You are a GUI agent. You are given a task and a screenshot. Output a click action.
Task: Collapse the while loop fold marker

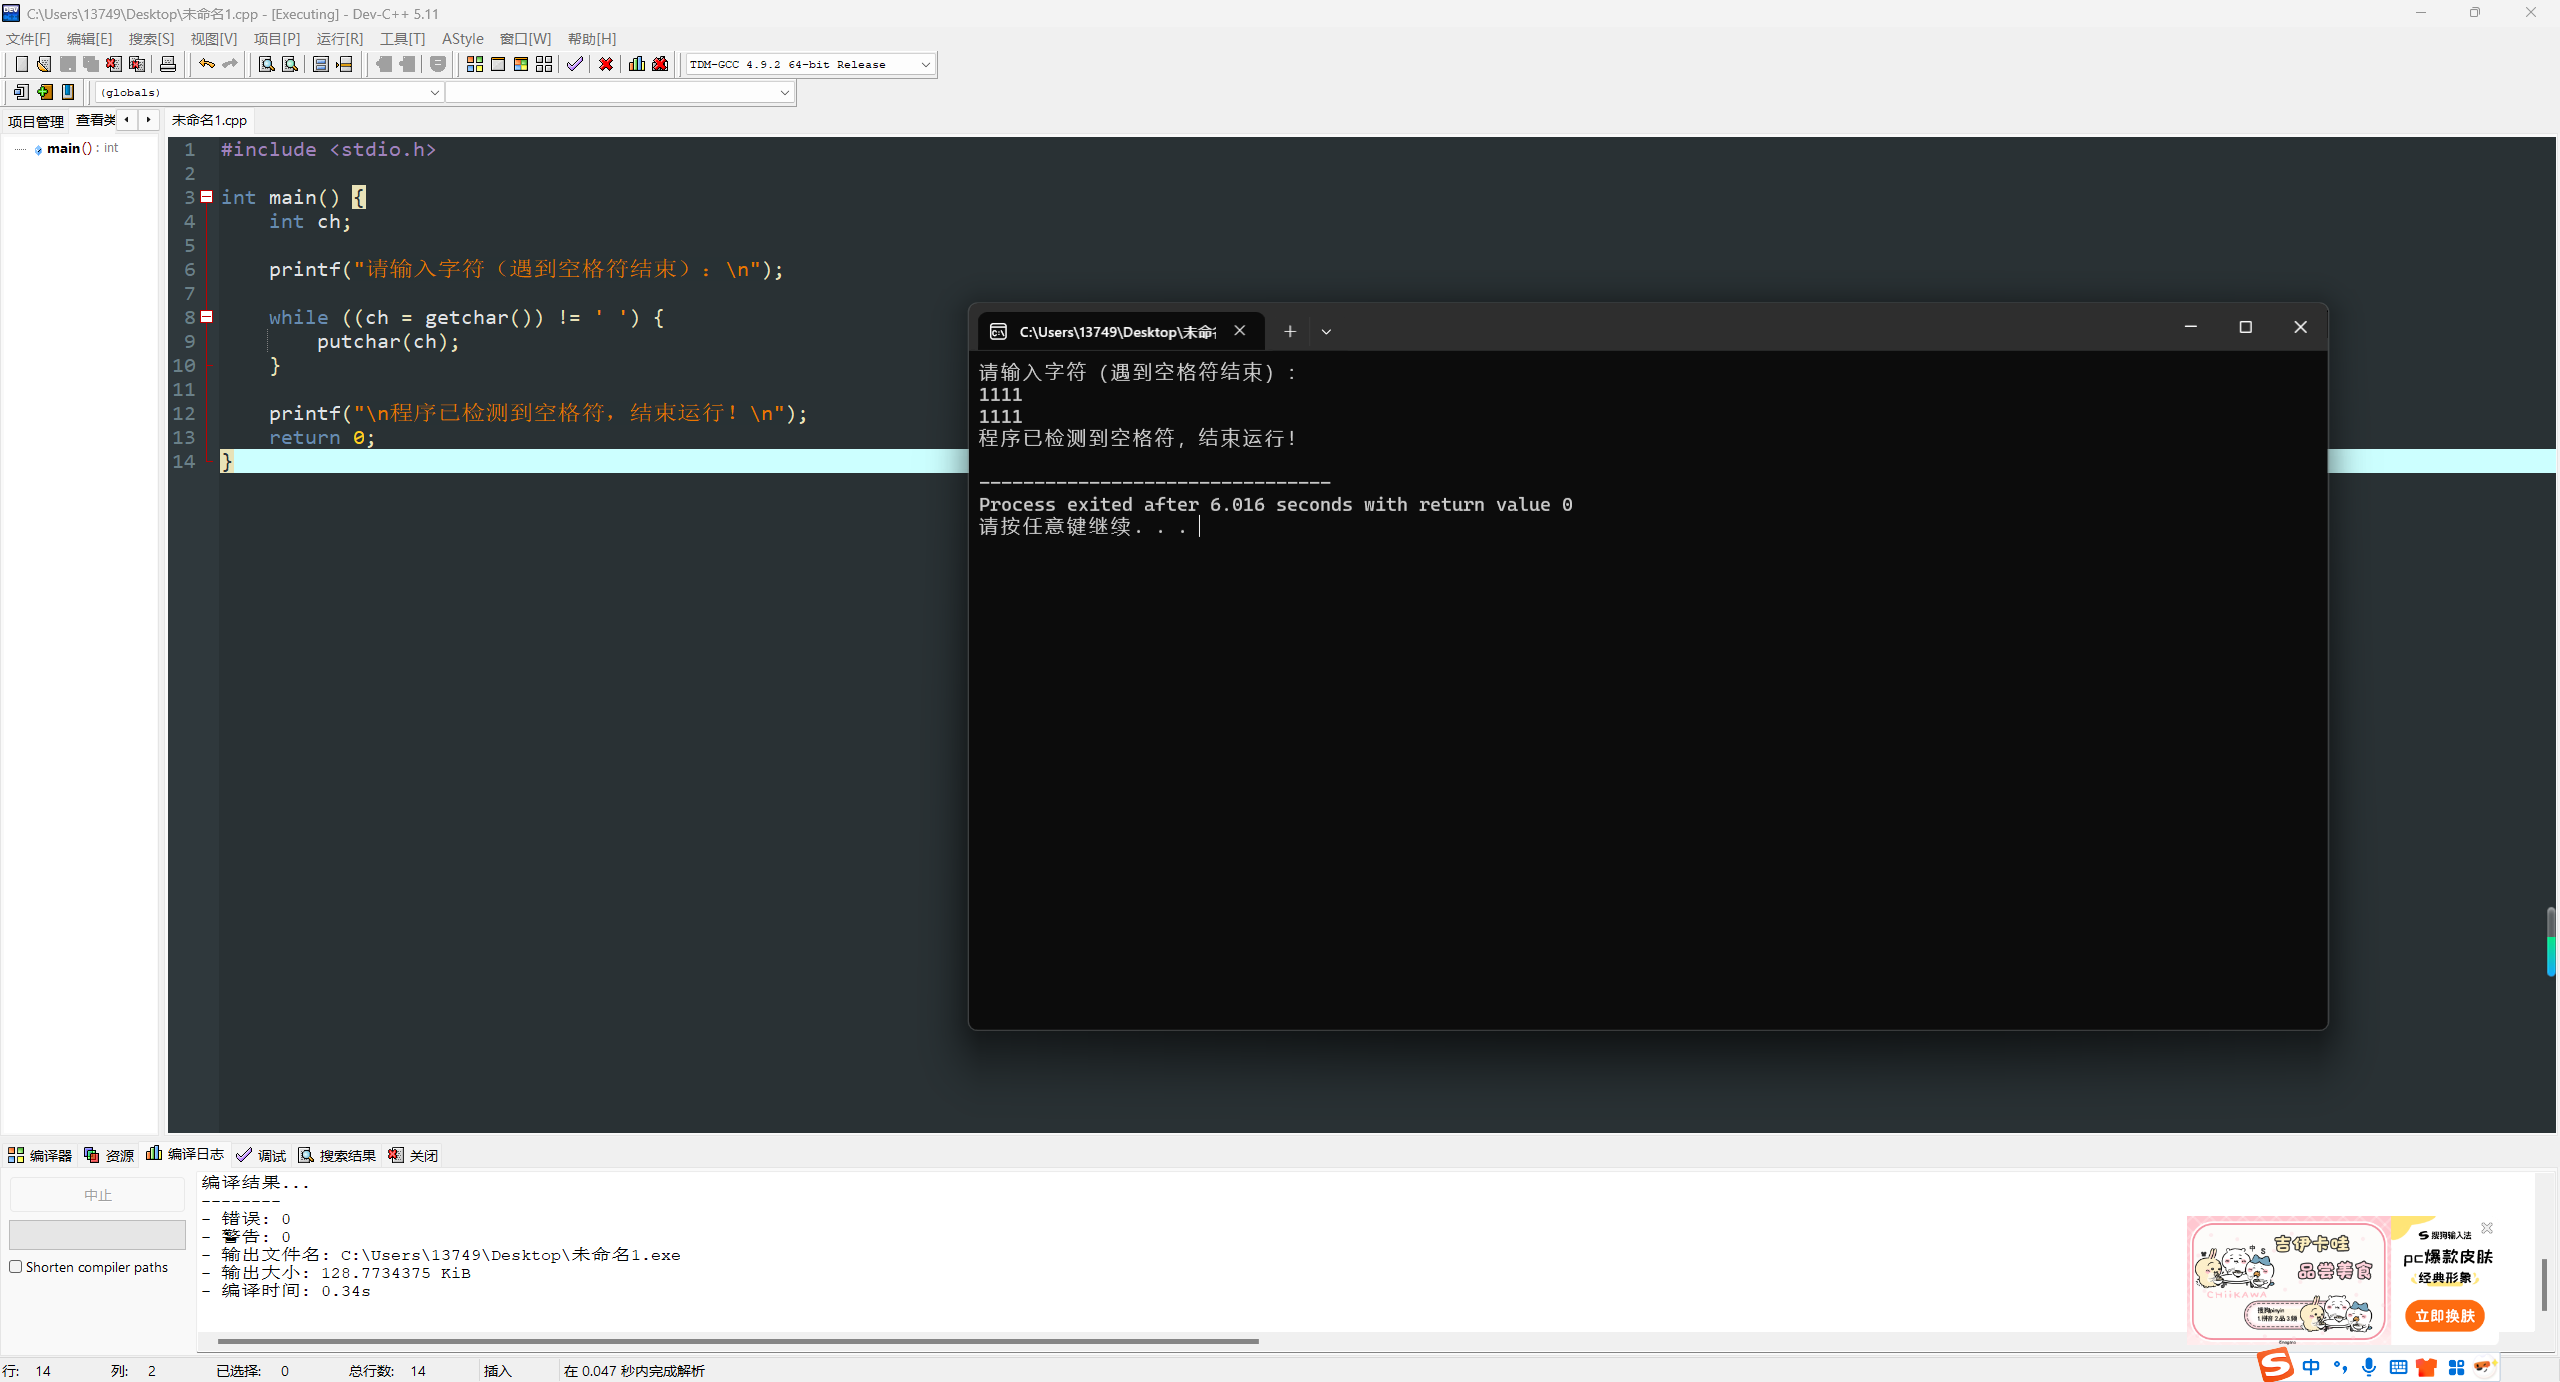pyautogui.click(x=207, y=317)
